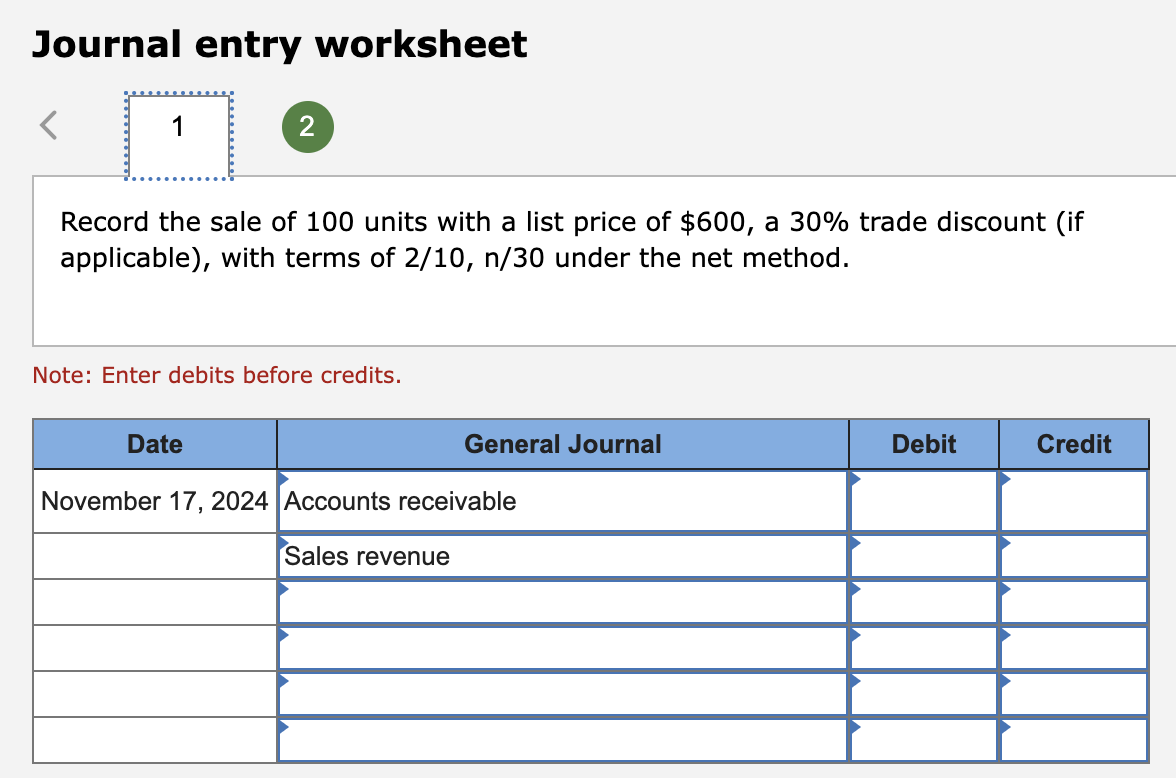Click the credit amount field for Sales revenue

coord(1073,556)
